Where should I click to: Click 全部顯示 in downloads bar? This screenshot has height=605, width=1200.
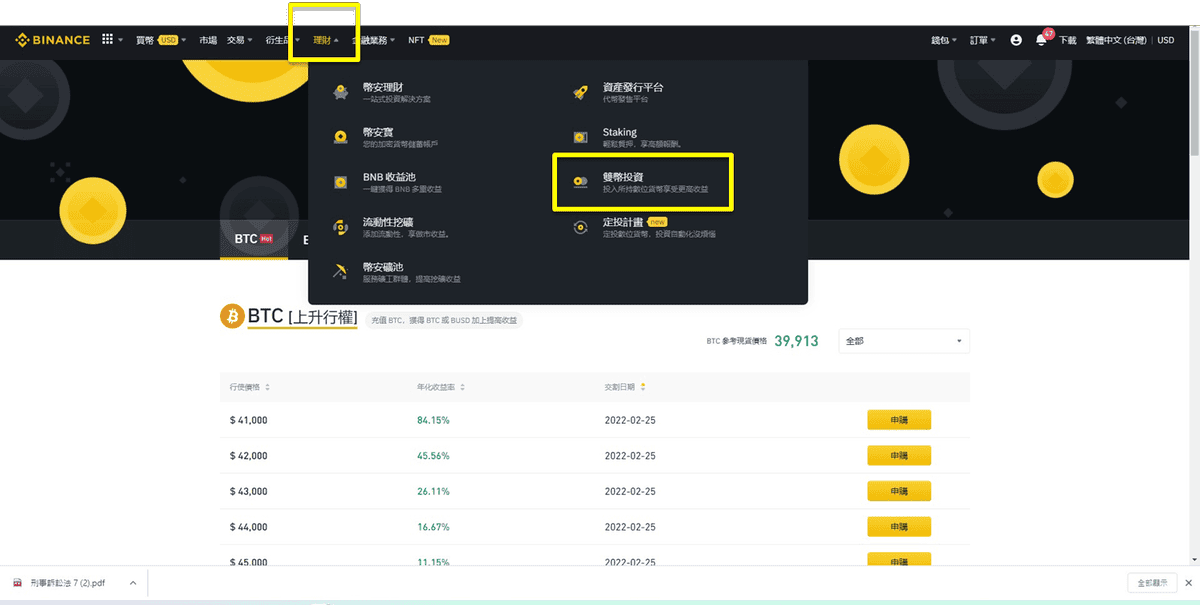(1153, 582)
